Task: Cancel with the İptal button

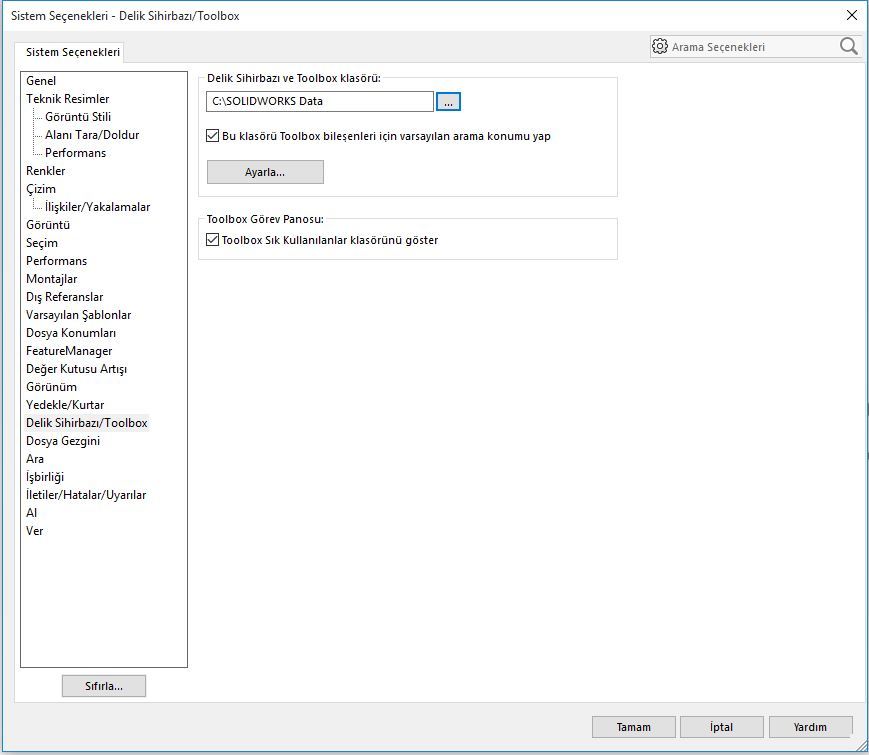Action: click(722, 727)
